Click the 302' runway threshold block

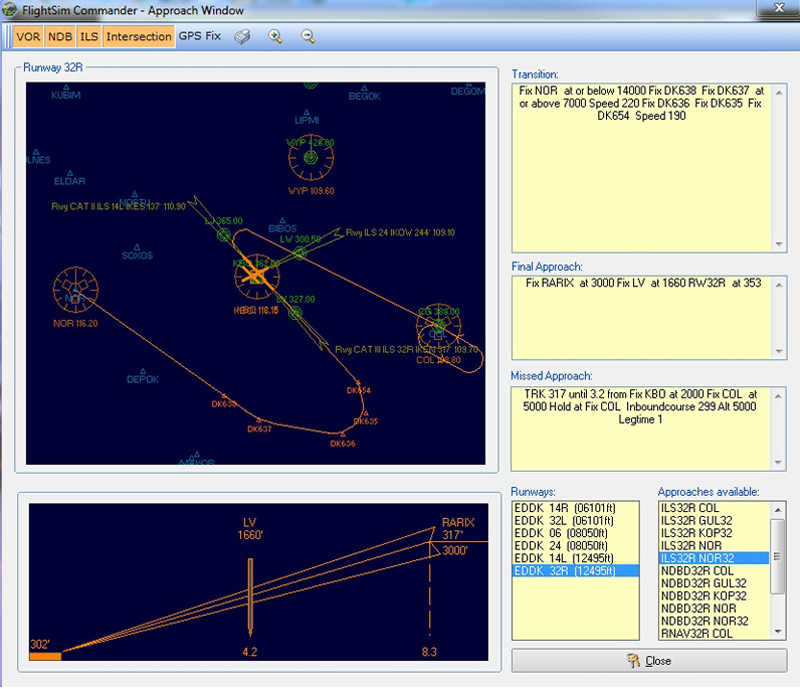coord(45,656)
